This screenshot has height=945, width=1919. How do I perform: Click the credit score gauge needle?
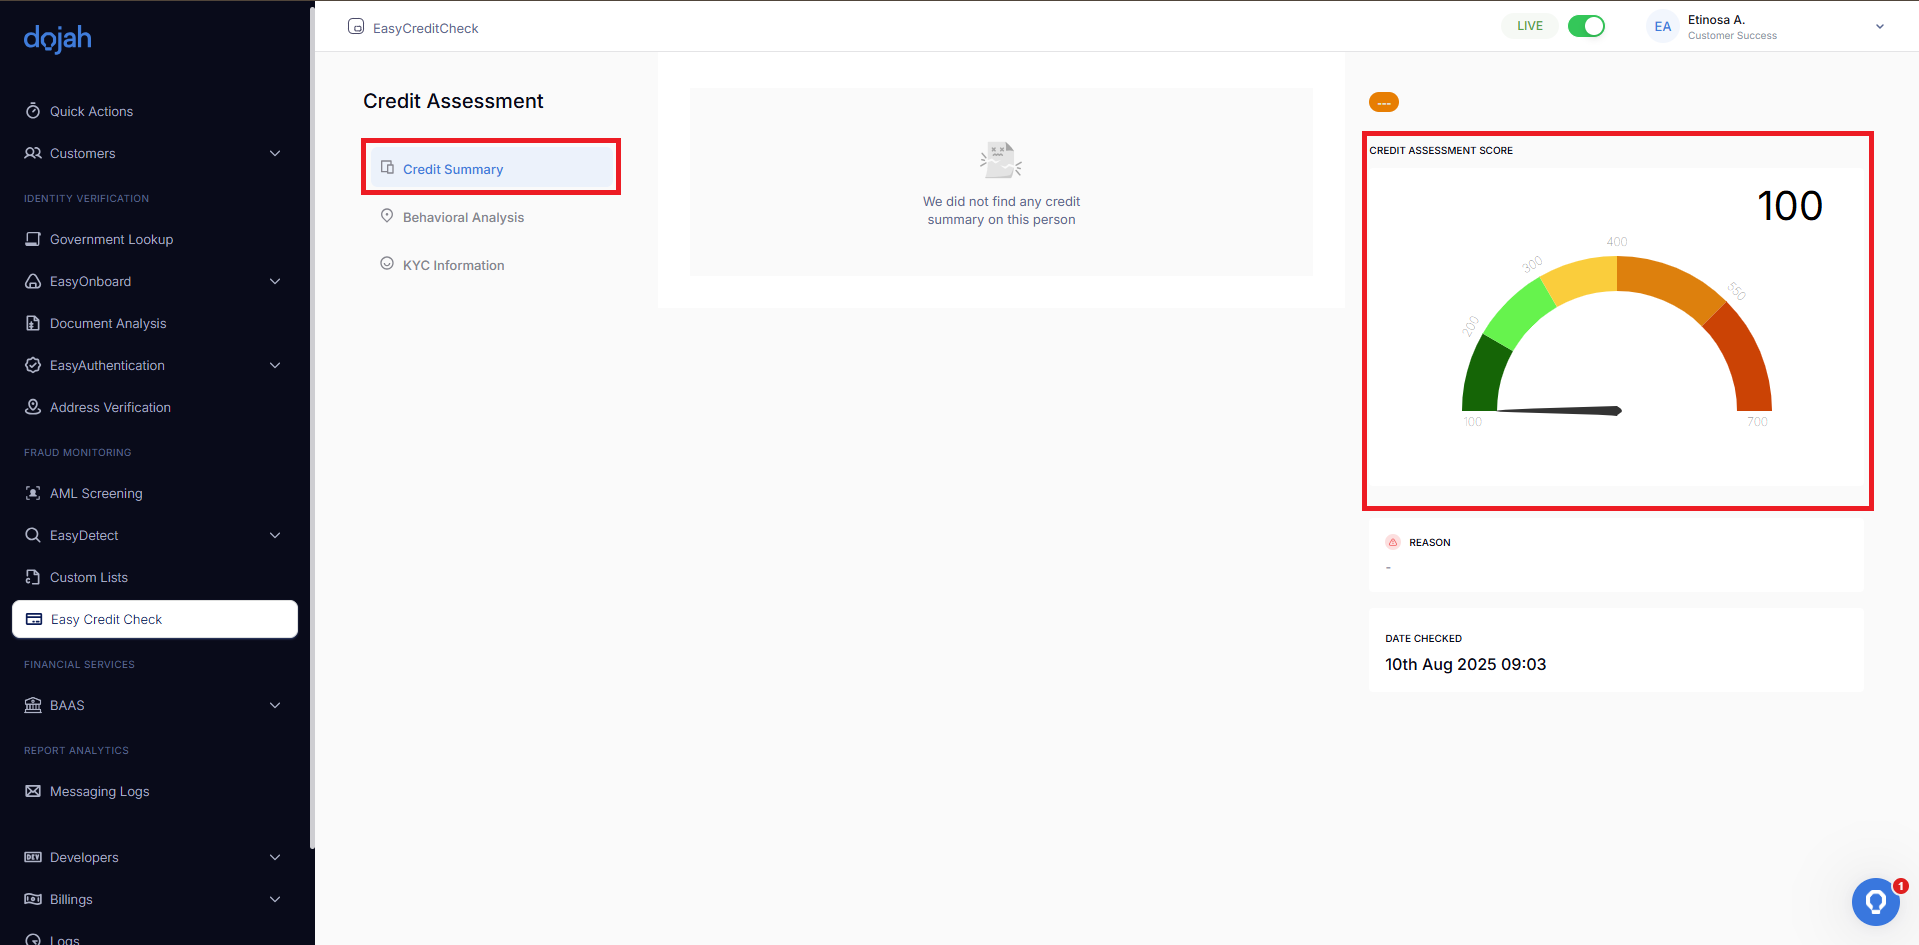(1562, 410)
